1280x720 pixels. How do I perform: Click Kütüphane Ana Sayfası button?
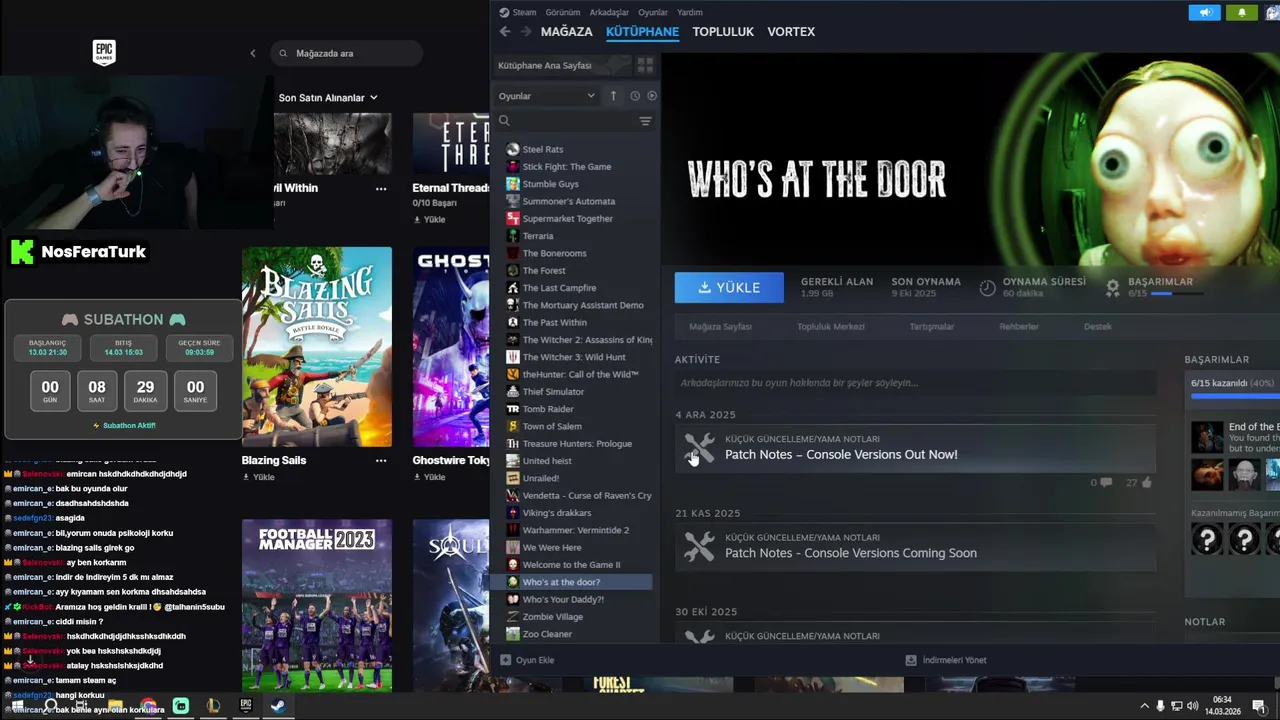coord(563,65)
